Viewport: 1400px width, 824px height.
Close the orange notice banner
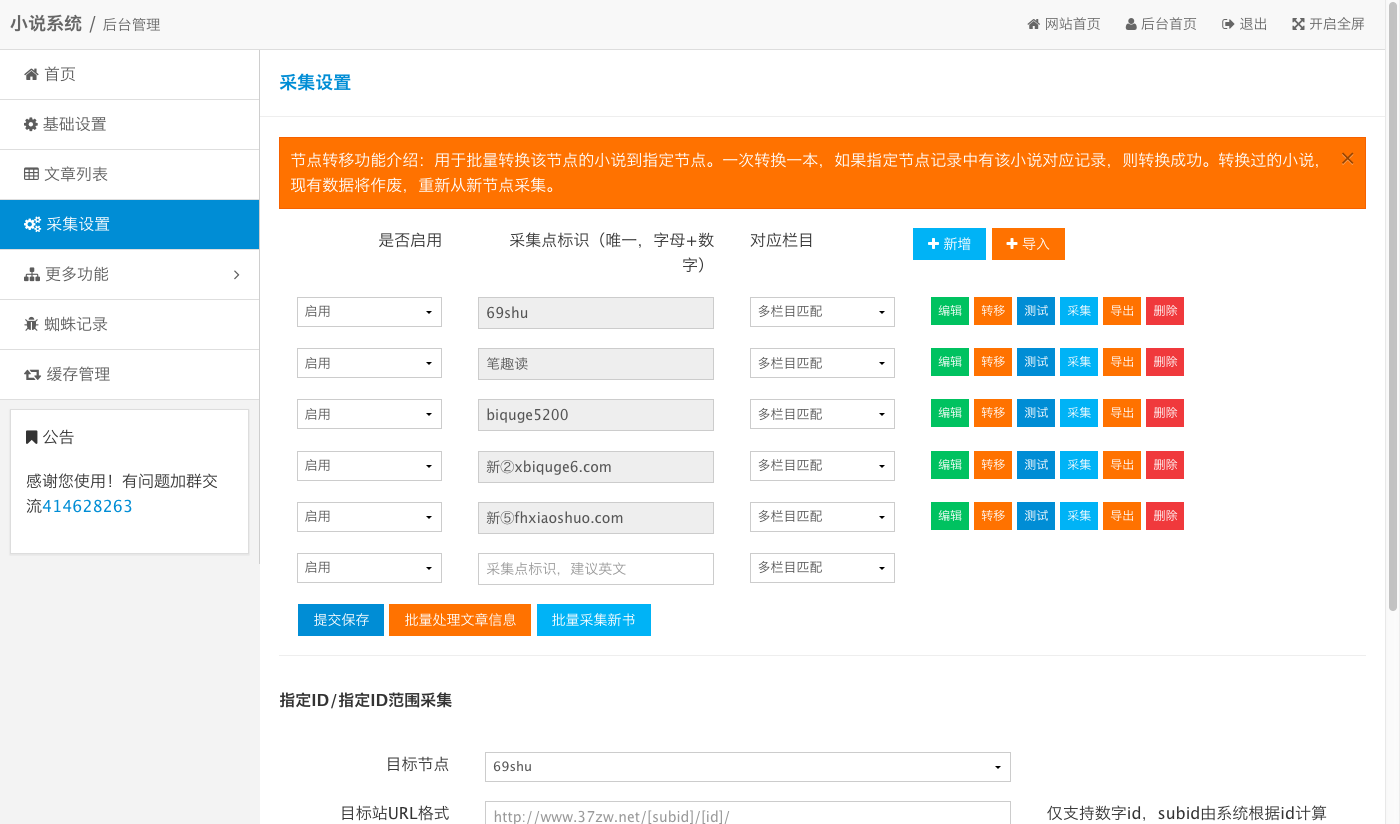click(1347, 158)
